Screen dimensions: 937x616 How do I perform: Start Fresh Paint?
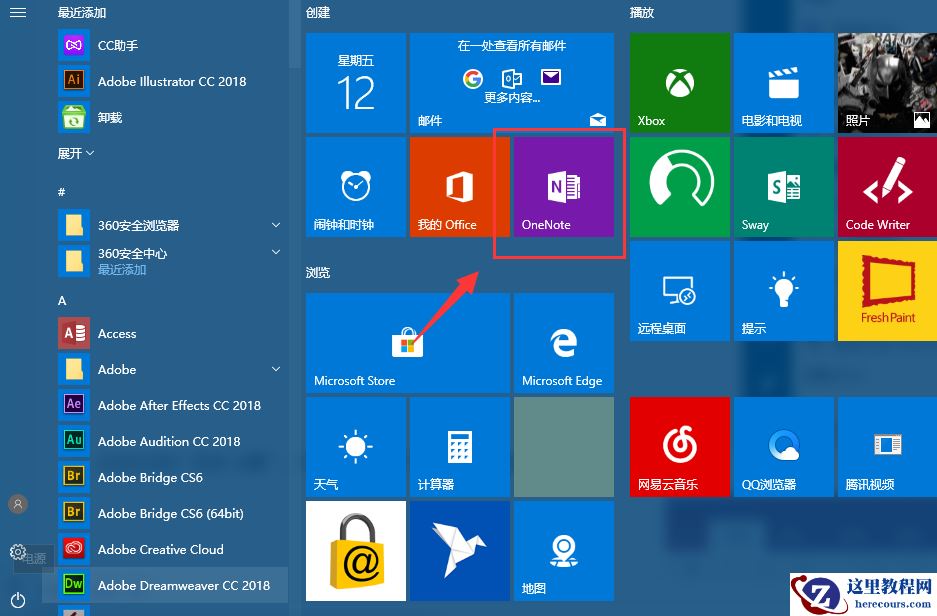(886, 291)
